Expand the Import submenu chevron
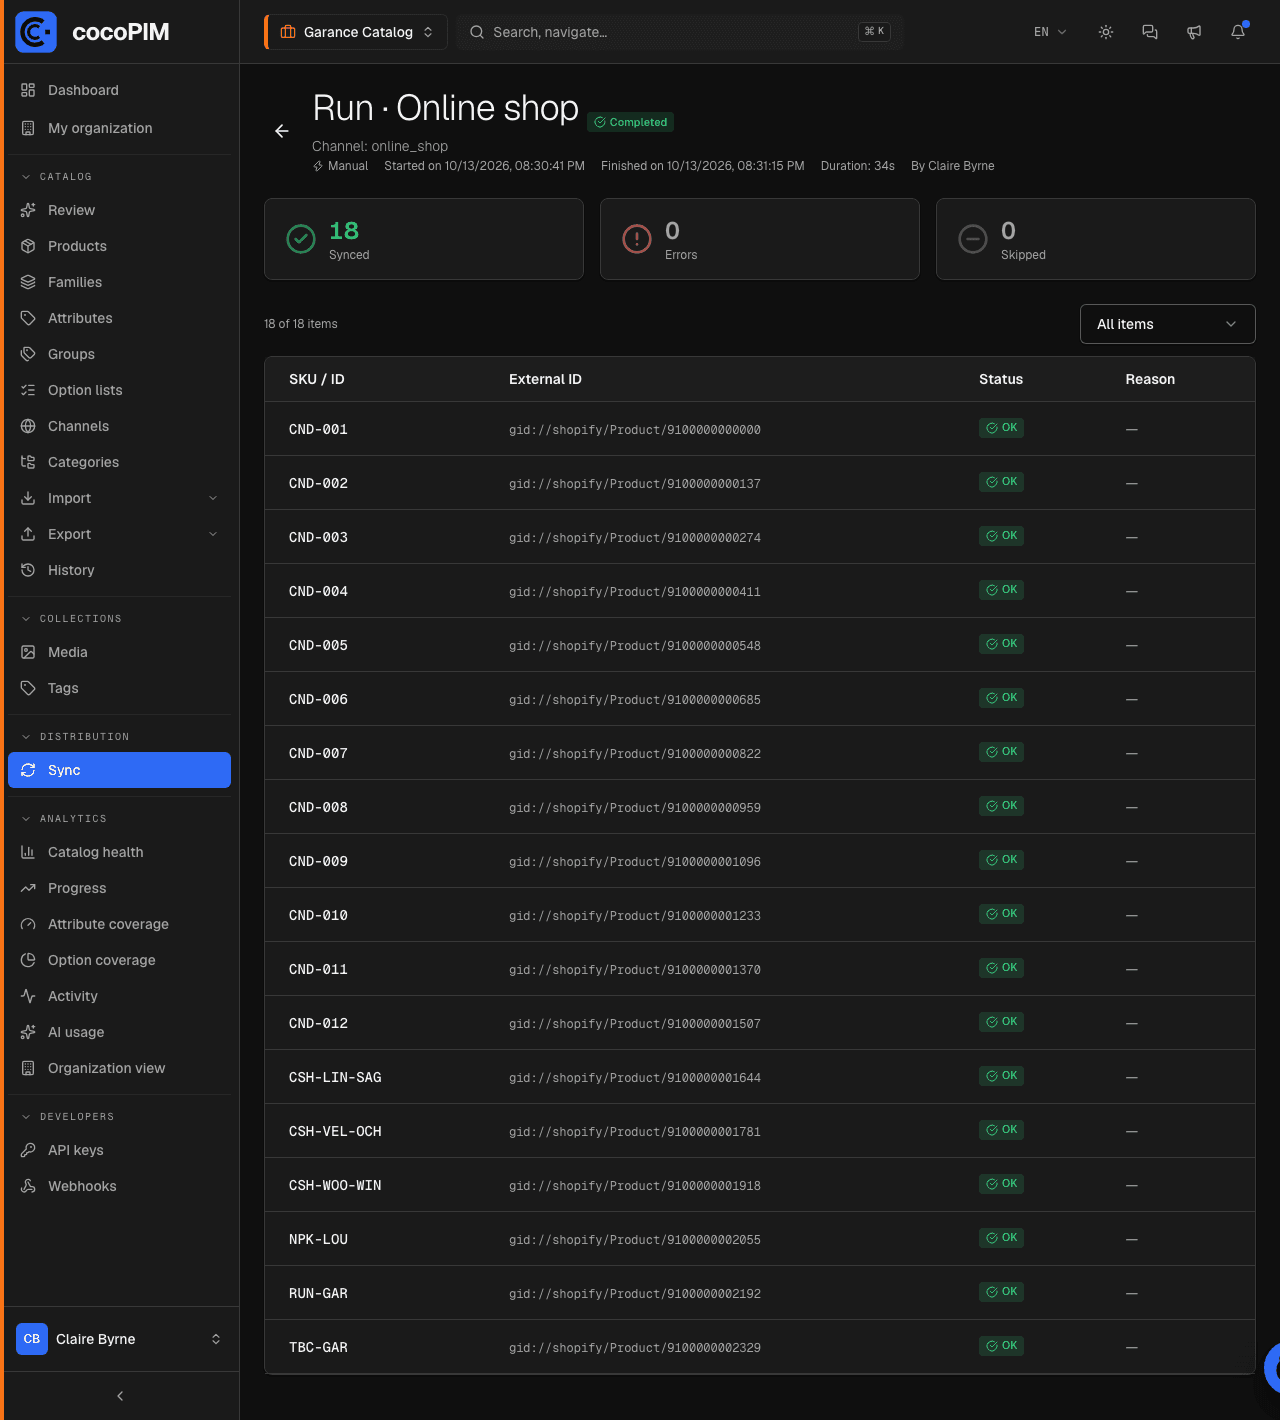This screenshot has height=1420, width=1280. pyautogui.click(x=213, y=498)
